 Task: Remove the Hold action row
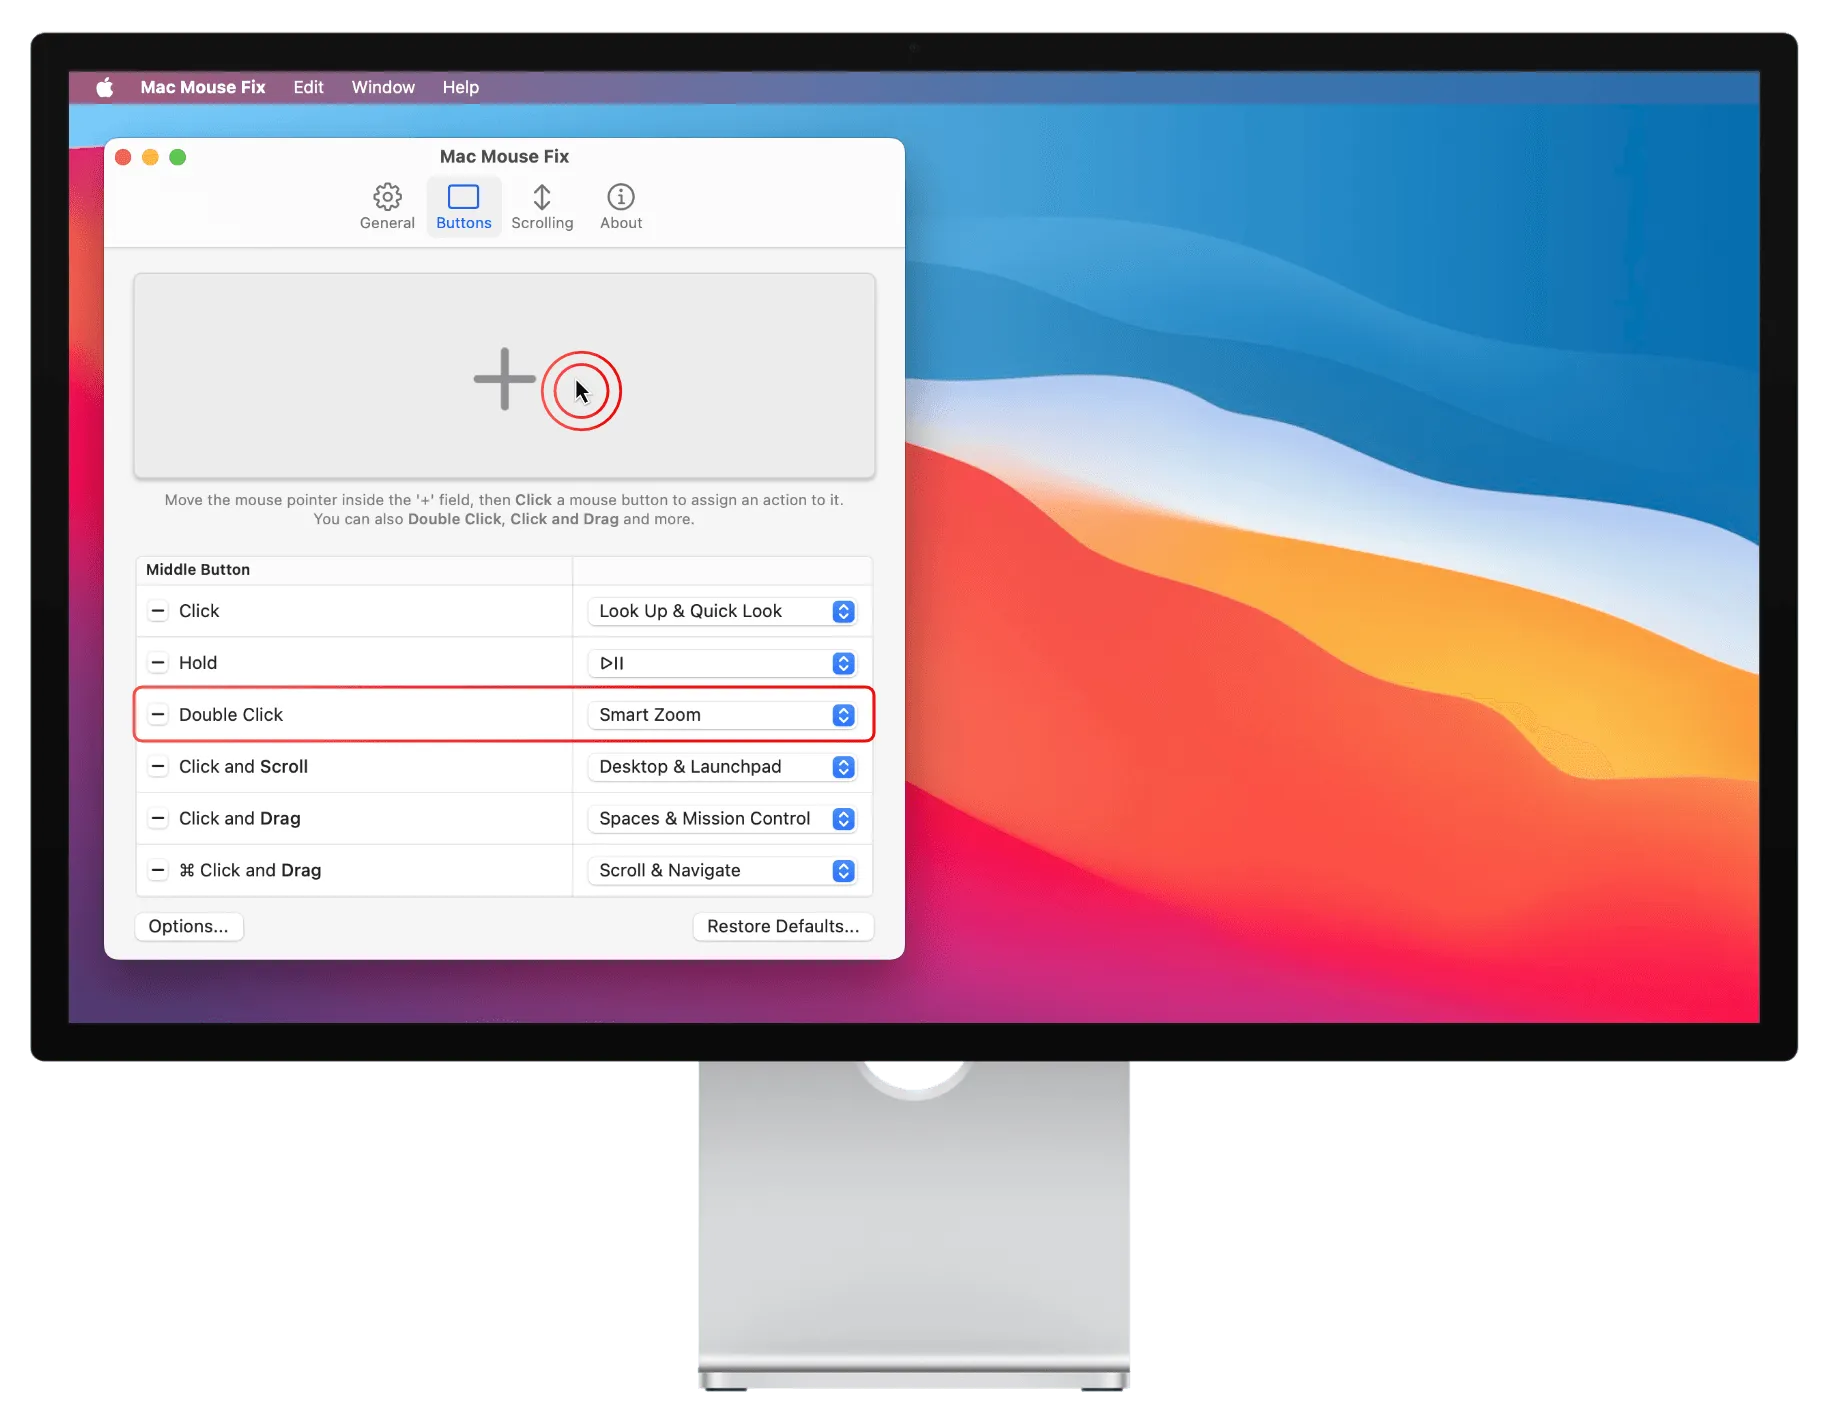click(158, 663)
